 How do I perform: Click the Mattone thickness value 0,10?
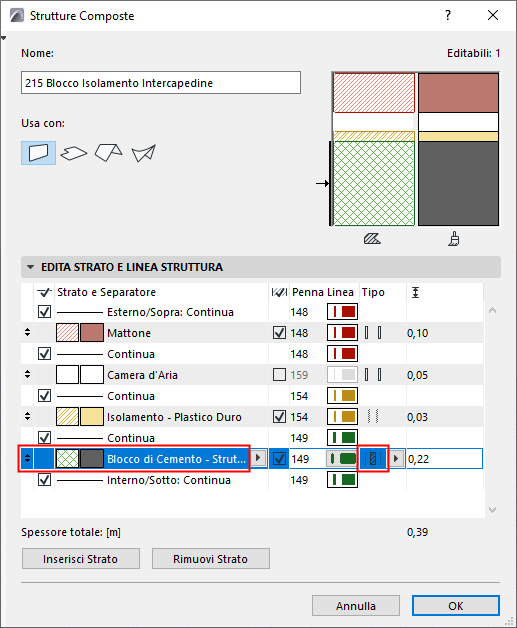[418, 333]
